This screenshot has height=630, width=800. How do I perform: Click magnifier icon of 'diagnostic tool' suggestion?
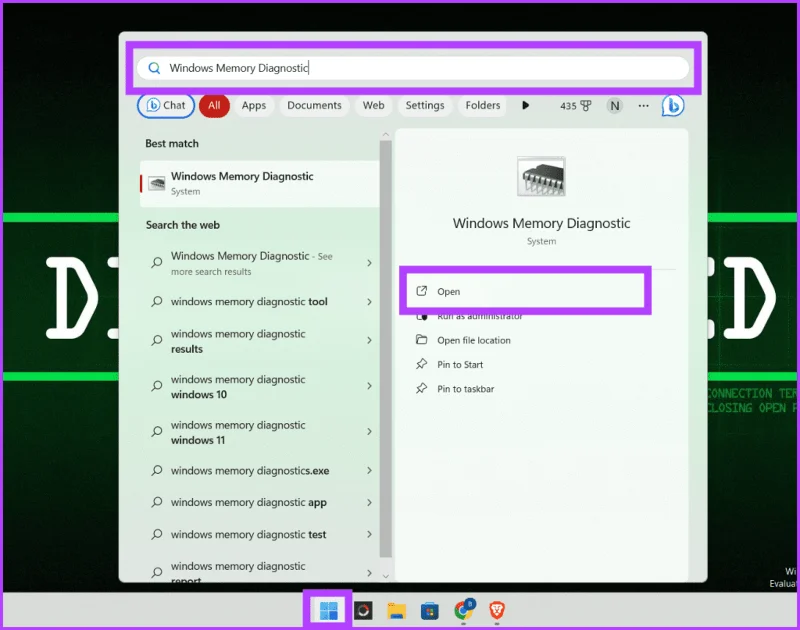(x=157, y=301)
